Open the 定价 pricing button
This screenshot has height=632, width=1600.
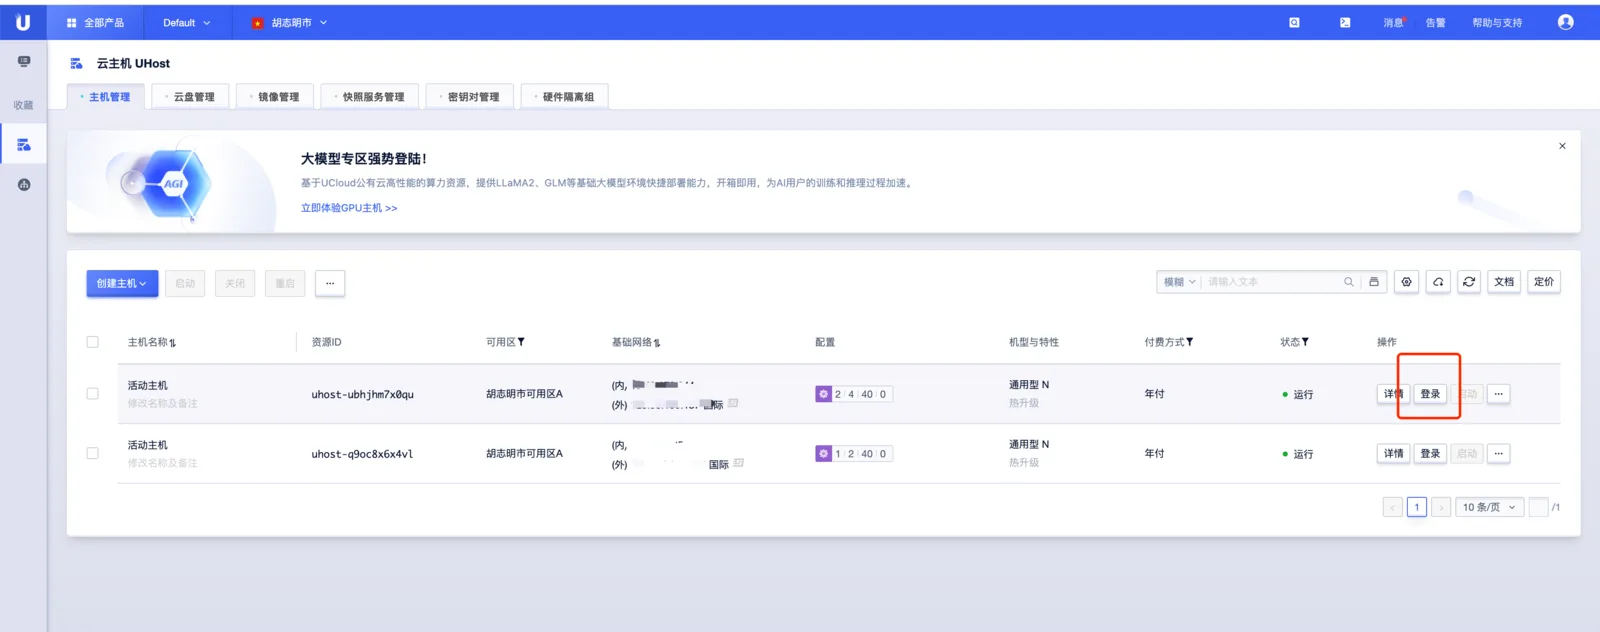click(1544, 282)
